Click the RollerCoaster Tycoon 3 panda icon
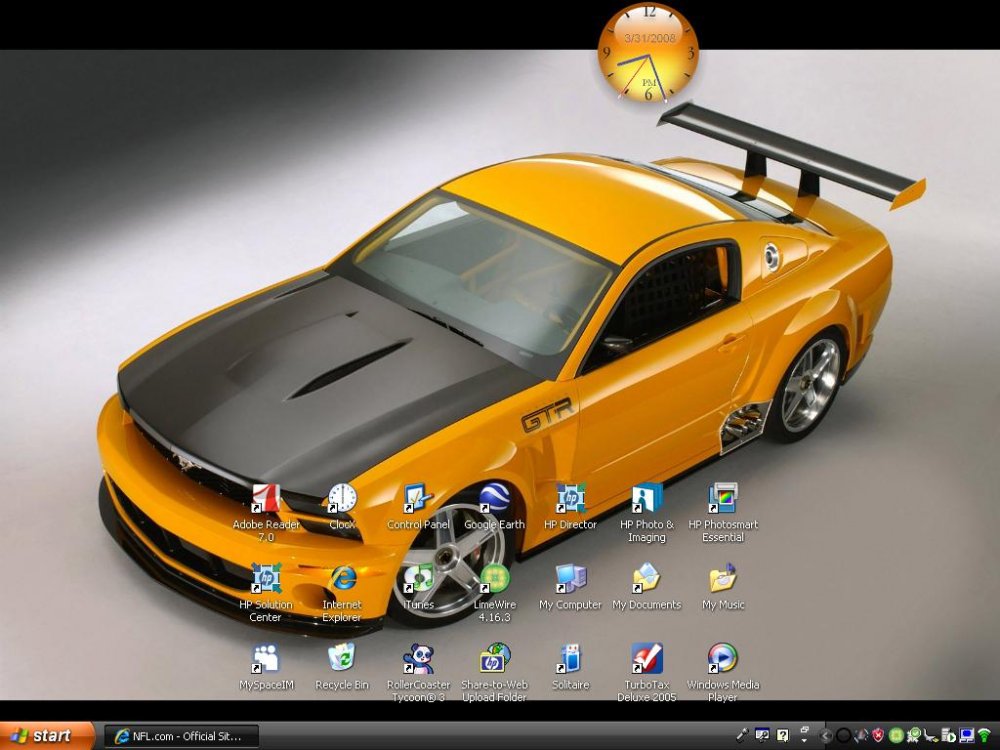This screenshot has width=1000, height=750. click(x=418, y=659)
